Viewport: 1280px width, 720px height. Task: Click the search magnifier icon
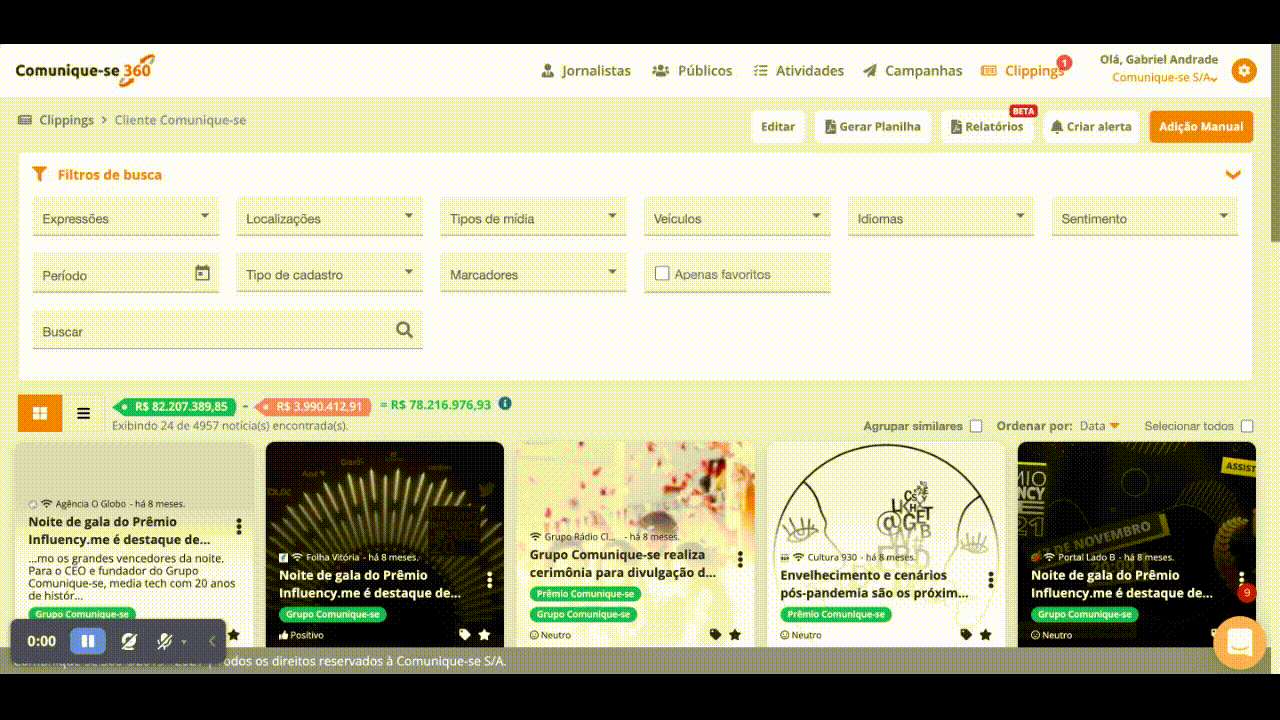click(x=404, y=330)
